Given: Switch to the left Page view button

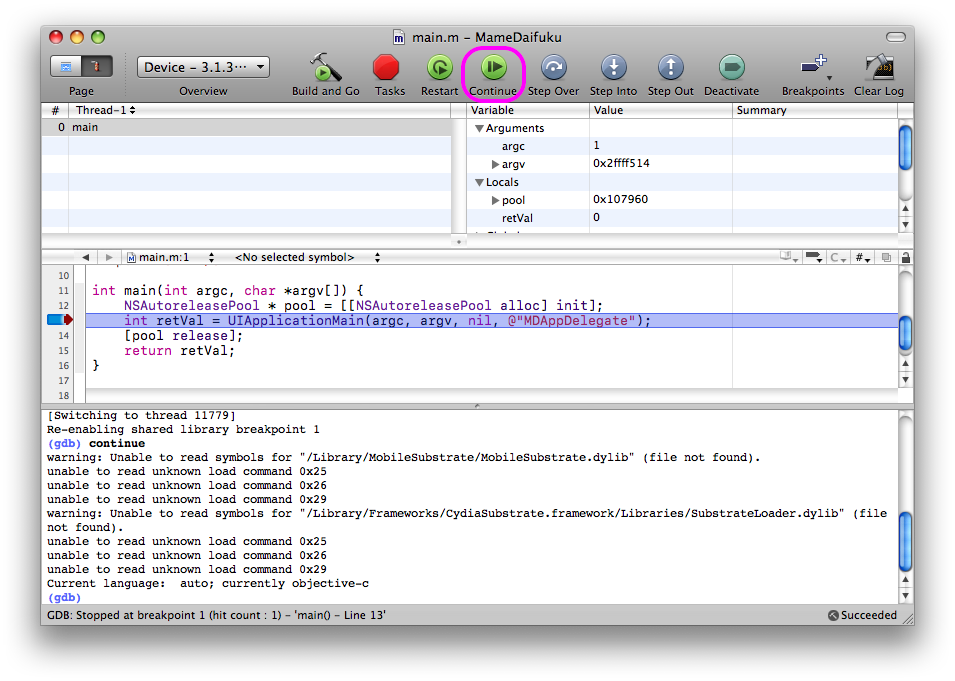Looking at the screenshot, I should point(67,67).
